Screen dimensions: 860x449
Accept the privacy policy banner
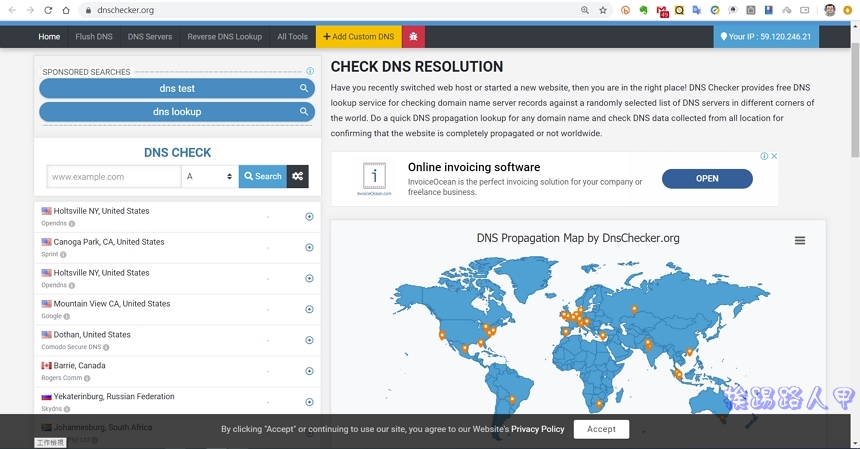coord(601,429)
